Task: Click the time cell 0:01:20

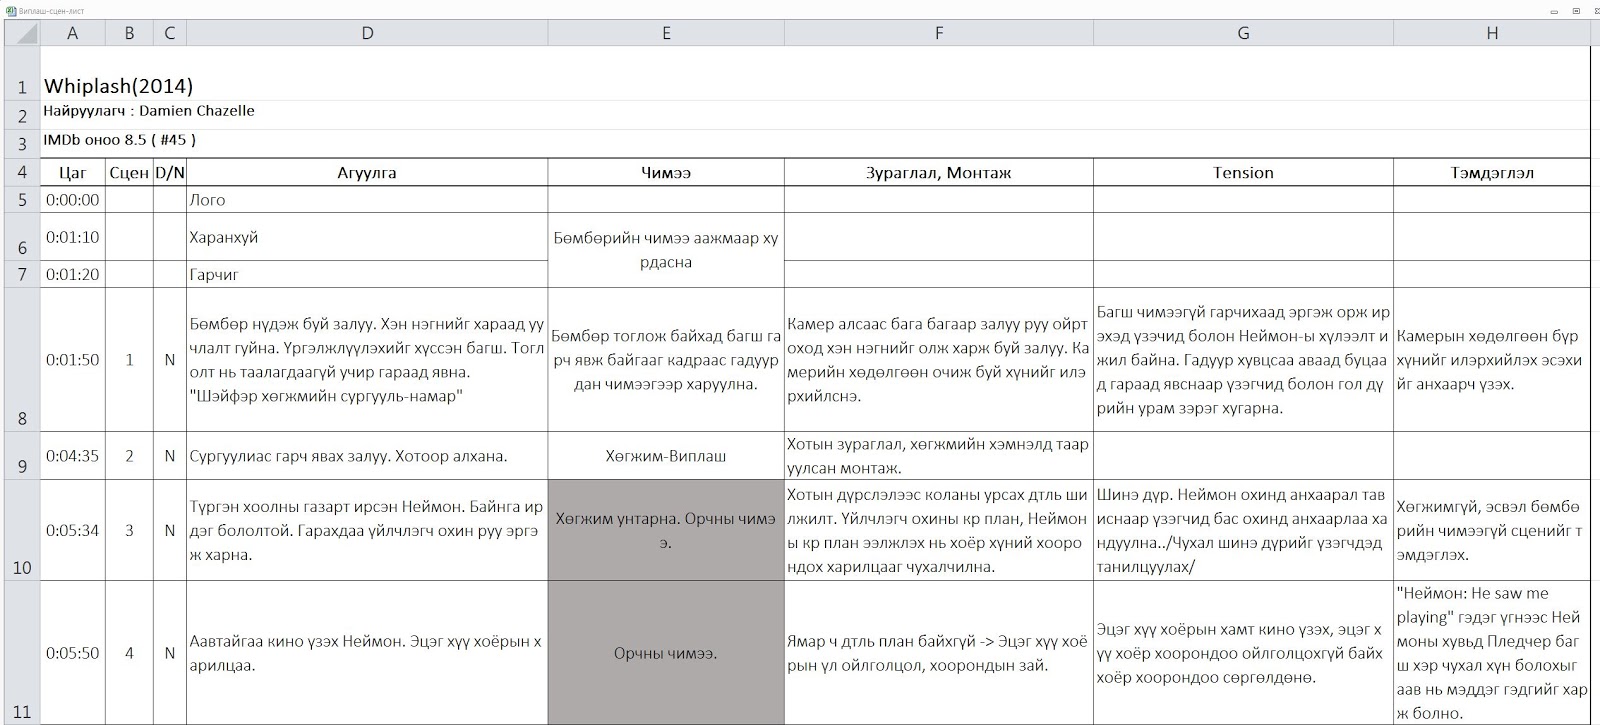Action: [x=72, y=274]
